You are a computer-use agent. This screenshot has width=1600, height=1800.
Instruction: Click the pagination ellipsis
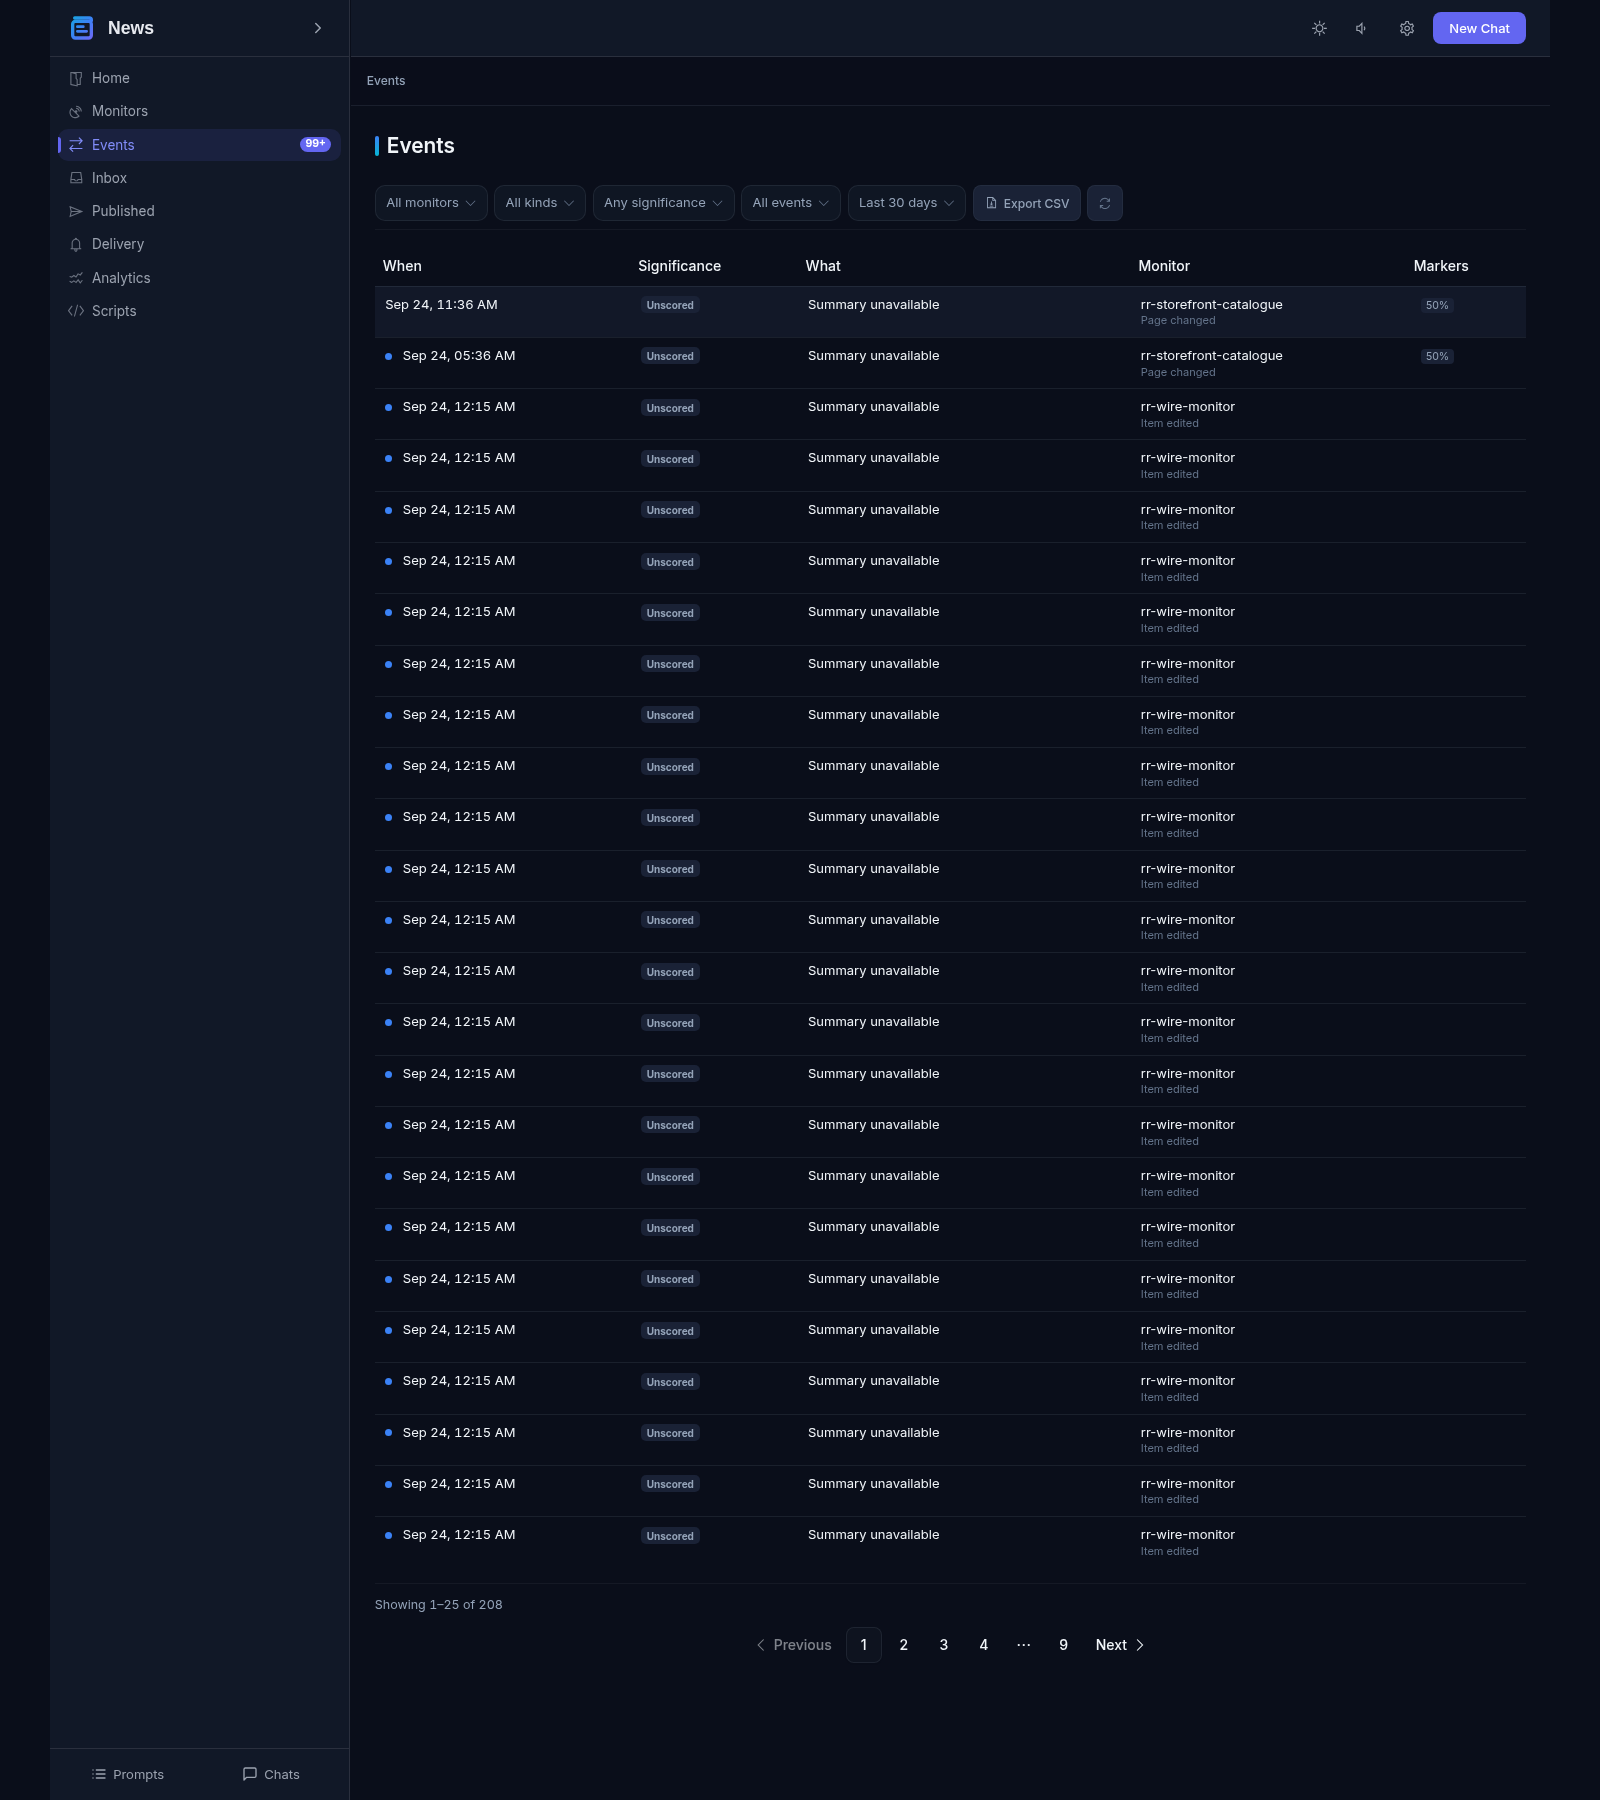tap(1024, 1645)
